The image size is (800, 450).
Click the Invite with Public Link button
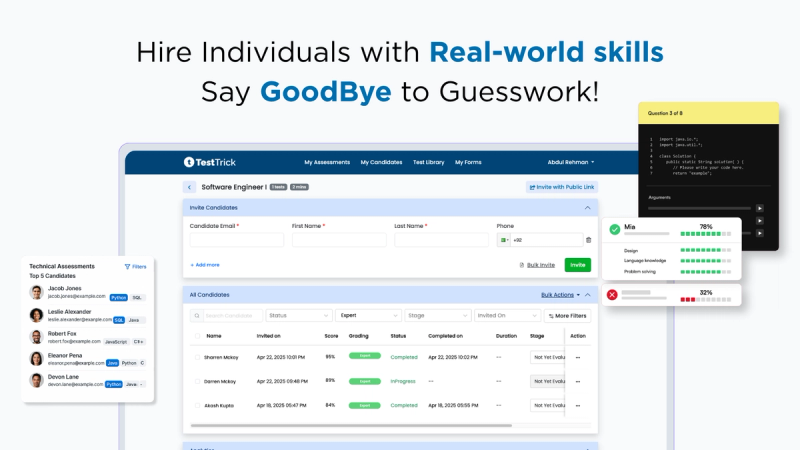[x=562, y=187]
